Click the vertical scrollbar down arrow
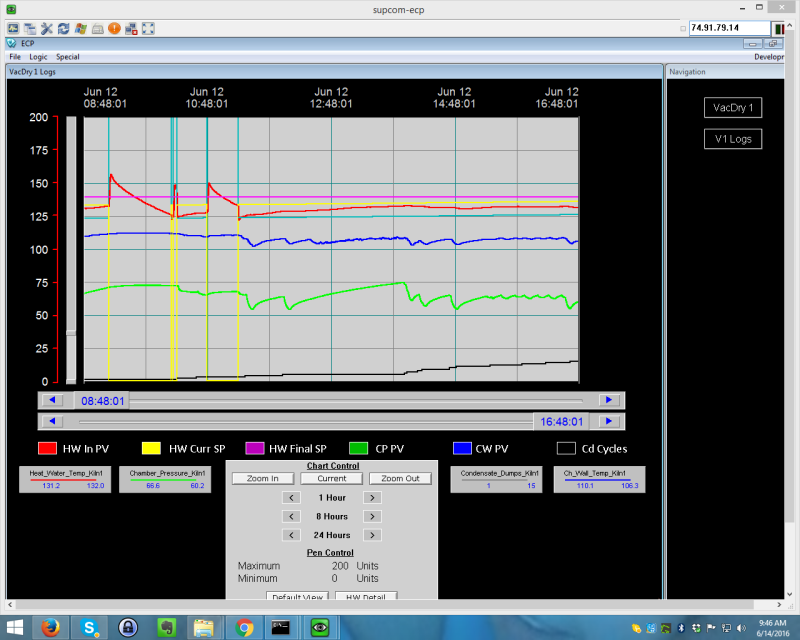 790,595
